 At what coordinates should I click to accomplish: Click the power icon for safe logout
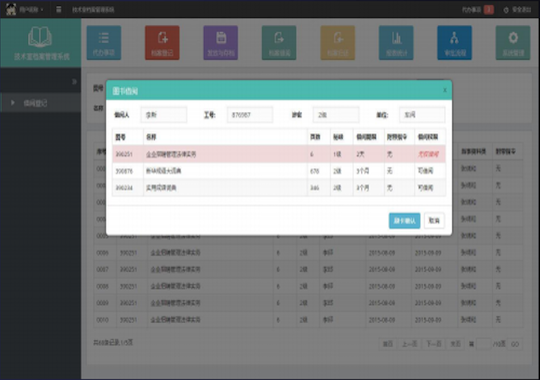click(506, 10)
